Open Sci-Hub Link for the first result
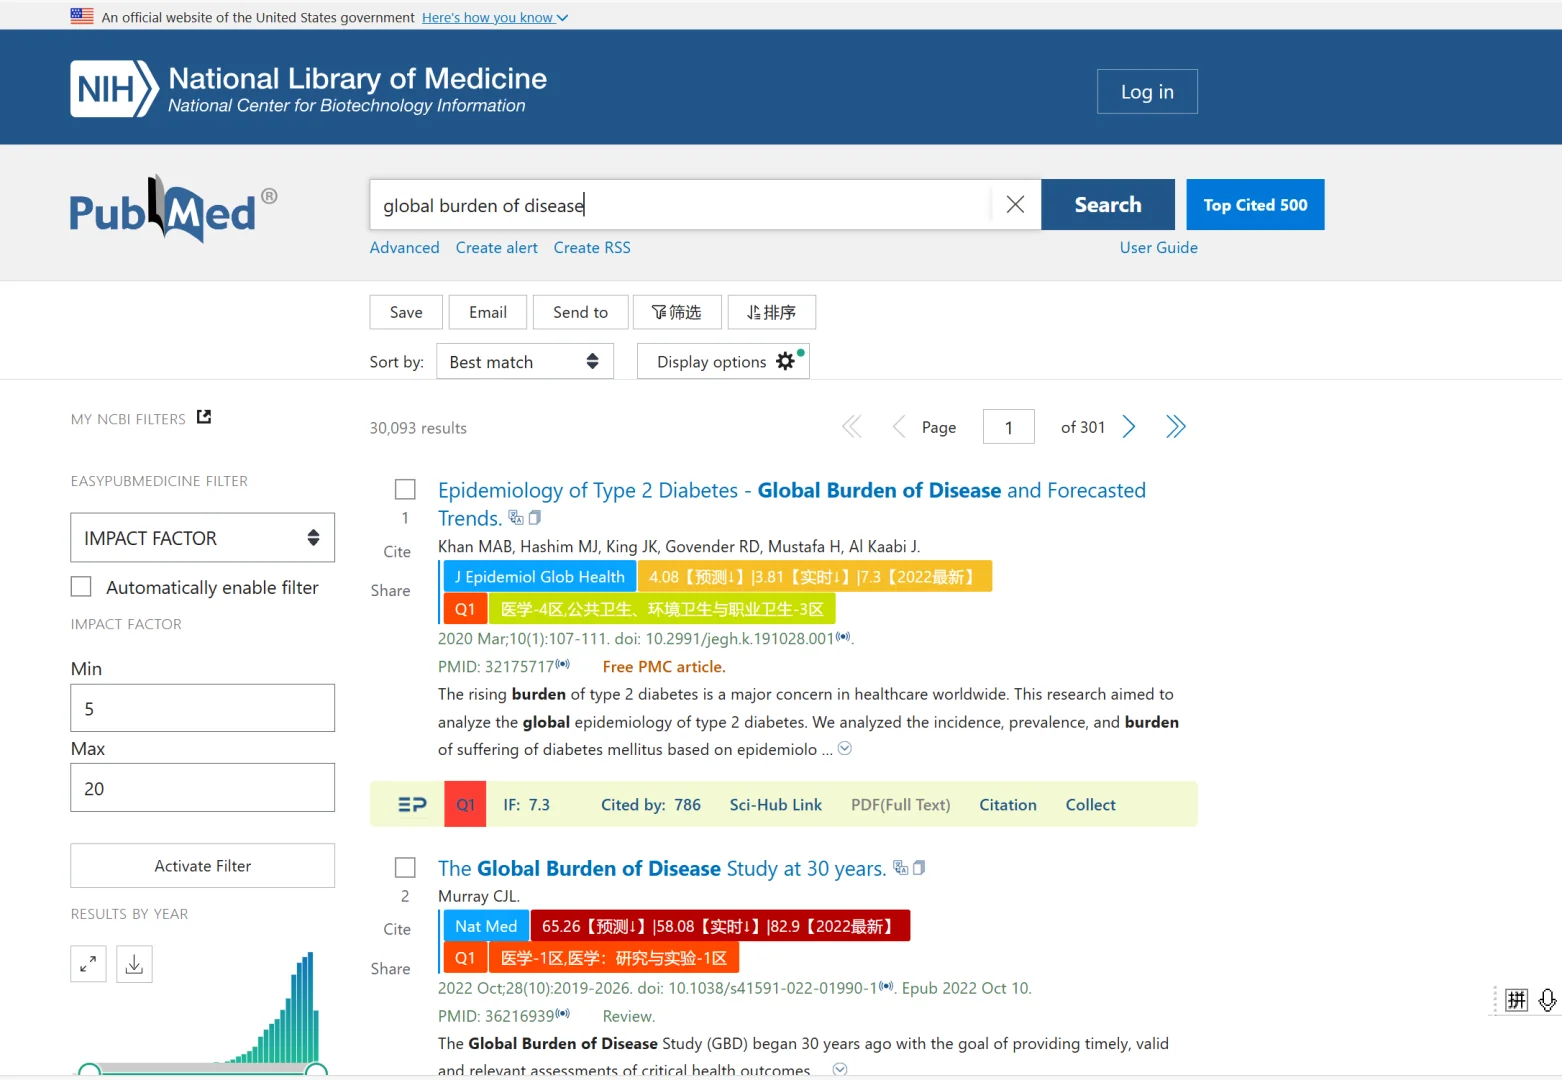The image size is (1562, 1080). pyautogui.click(x=776, y=804)
